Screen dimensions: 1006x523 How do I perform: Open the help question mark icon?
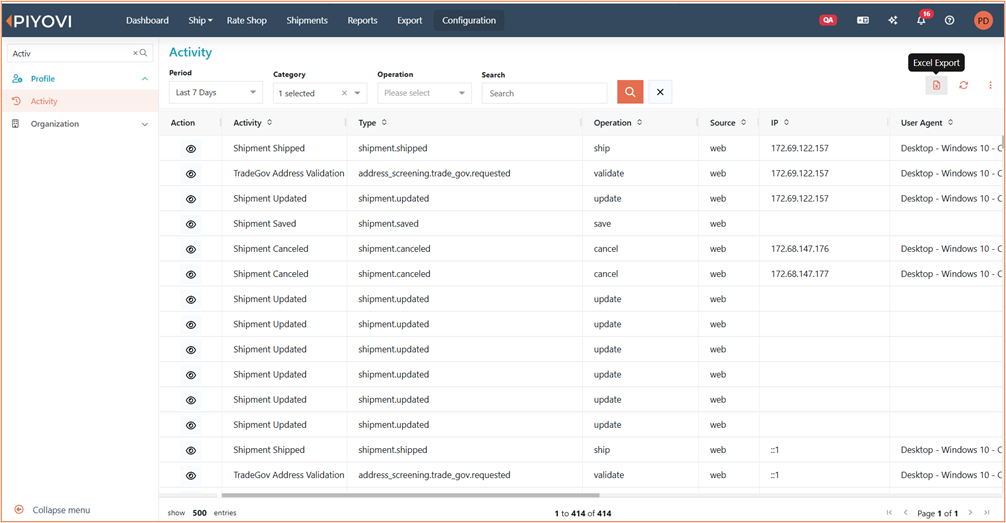point(949,21)
